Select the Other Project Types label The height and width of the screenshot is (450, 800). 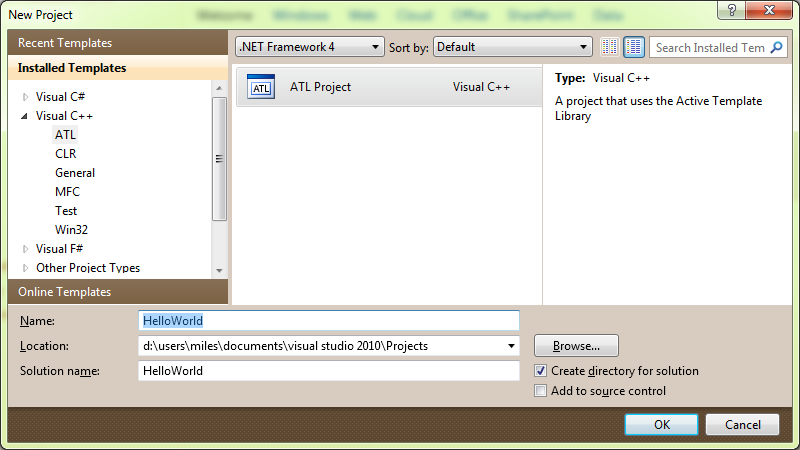(88, 267)
